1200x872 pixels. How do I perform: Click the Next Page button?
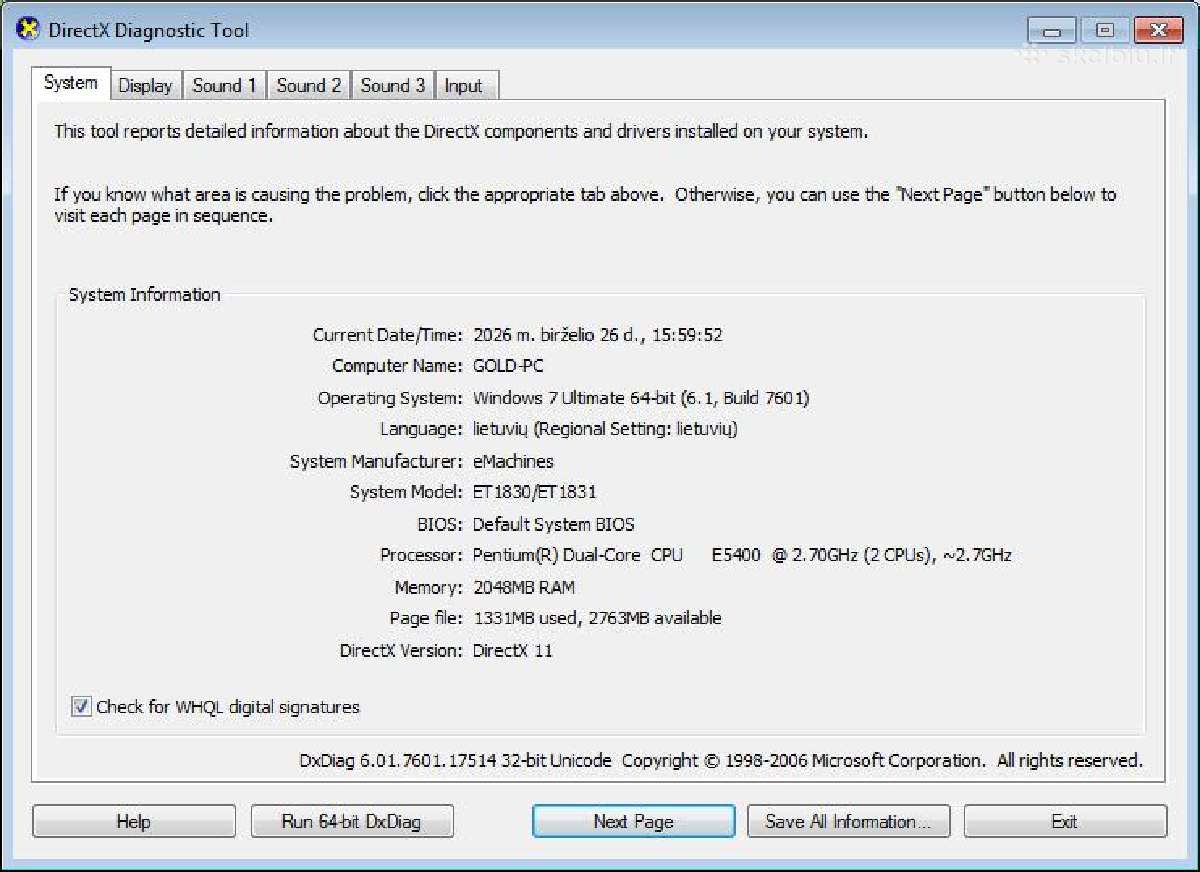pyautogui.click(x=634, y=822)
